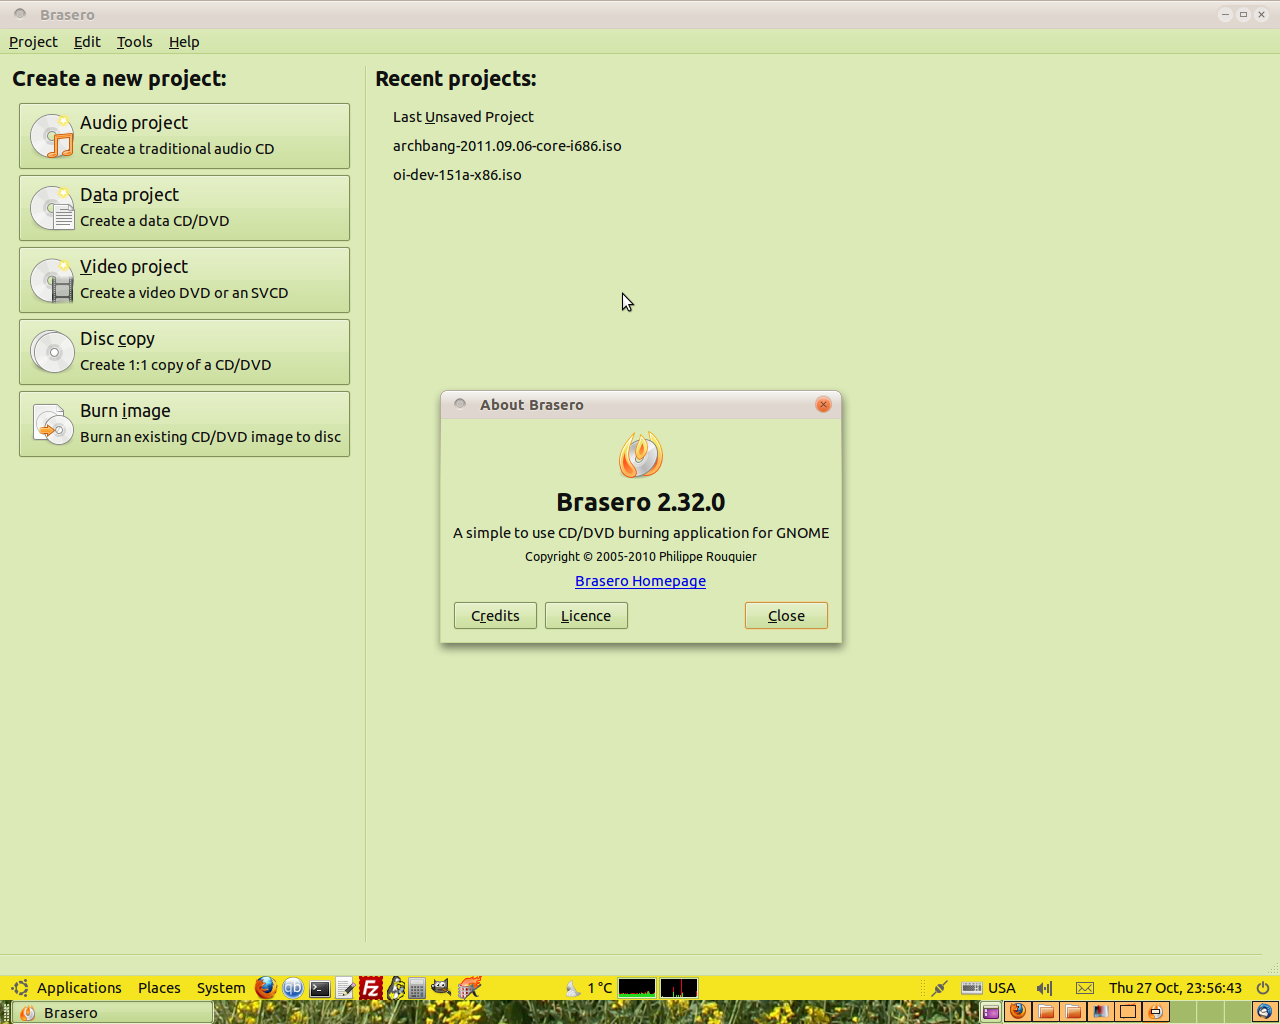Image resolution: width=1280 pixels, height=1024 pixels.
Task: Start a new Audio project
Action: pos(184,136)
